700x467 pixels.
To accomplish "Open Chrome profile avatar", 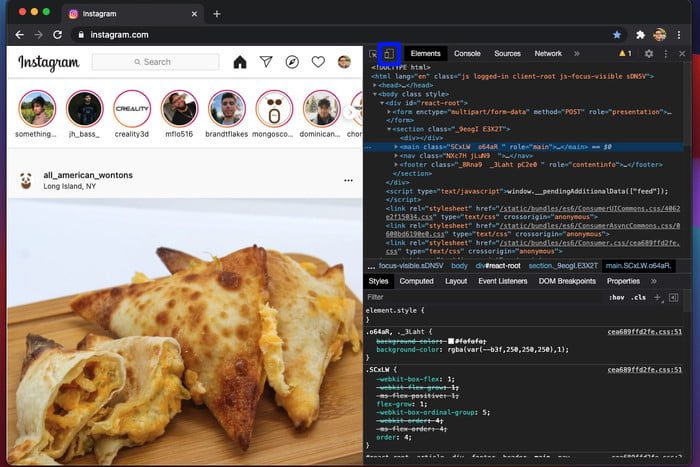I will [x=660, y=35].
